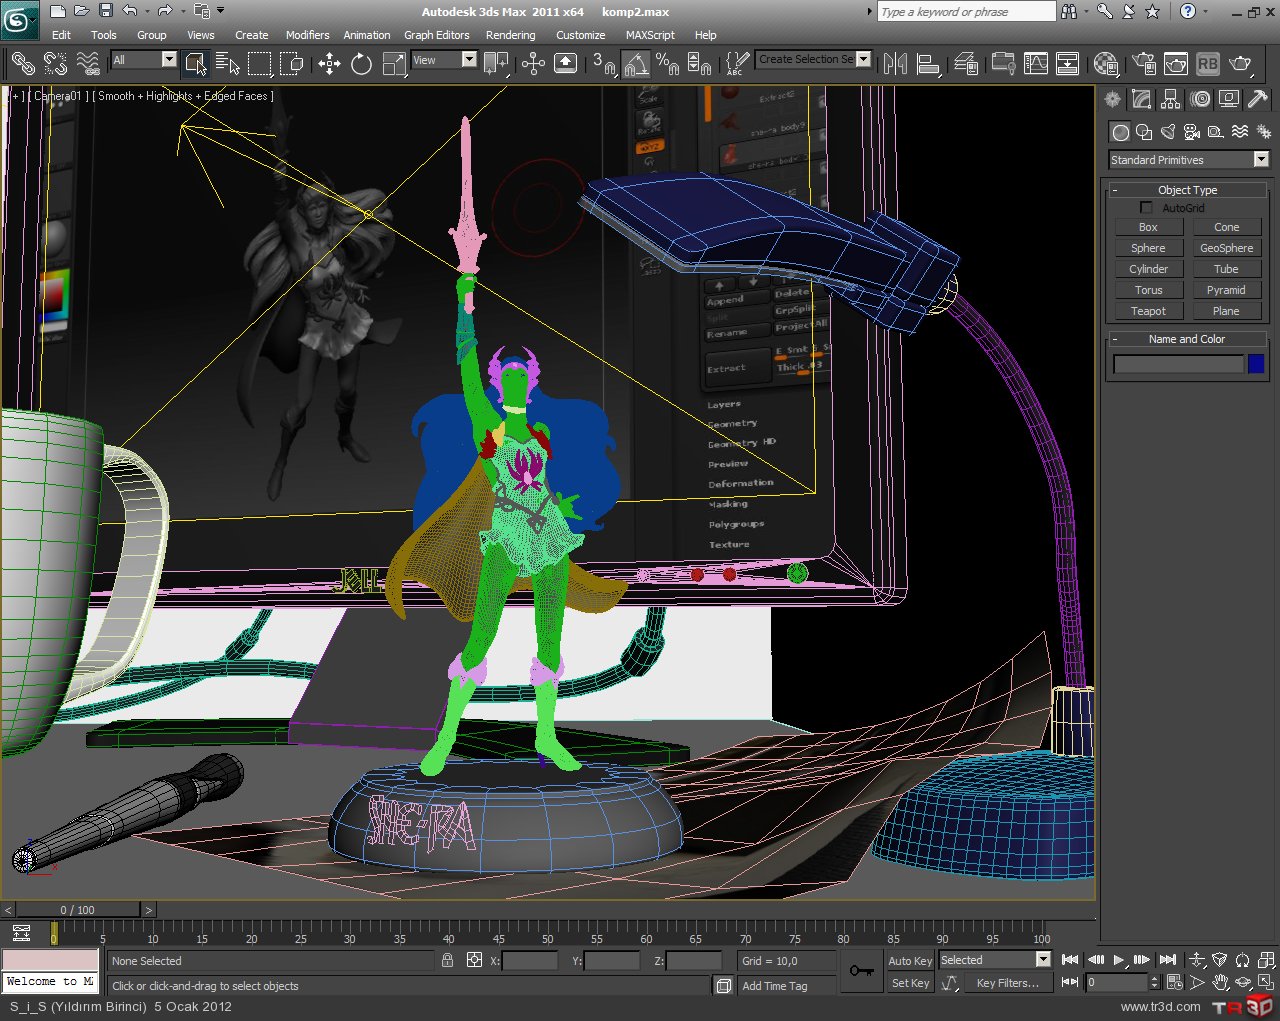Toggle Angle Snap
Image resolution: width=1280 pixels, height=1021 pixels.
point(636,64)
